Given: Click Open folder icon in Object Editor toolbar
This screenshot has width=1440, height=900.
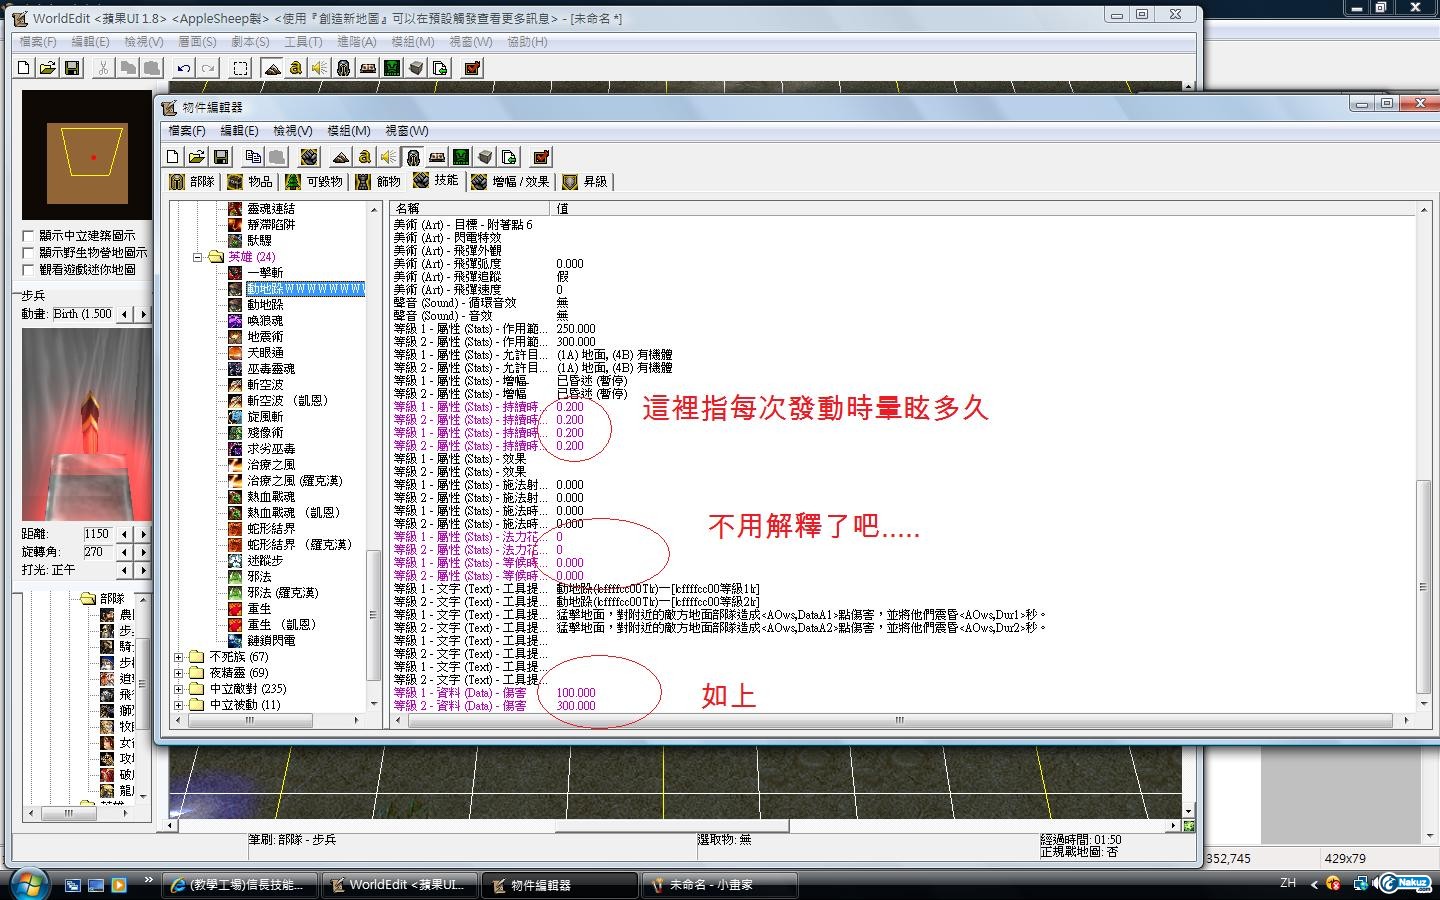Looking at the screenshot, I should (197, 157).
